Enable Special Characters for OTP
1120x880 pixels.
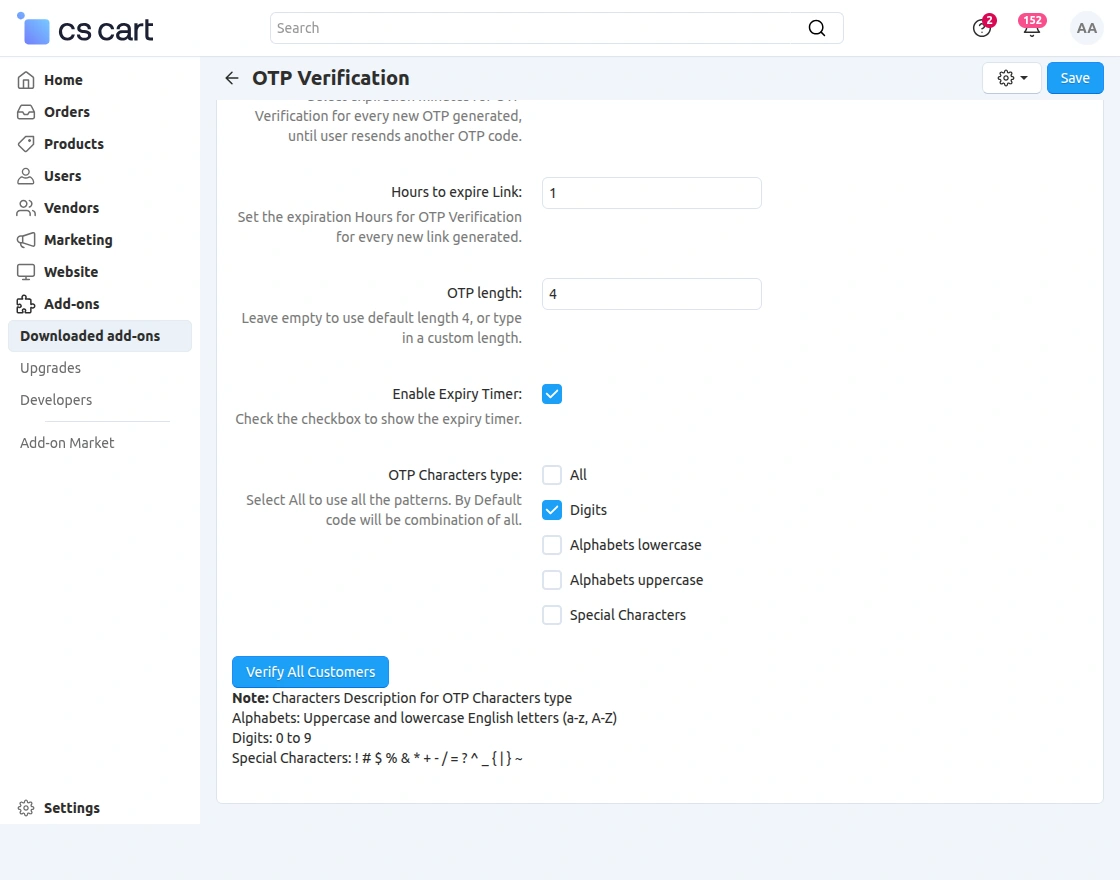coord(552,615)
